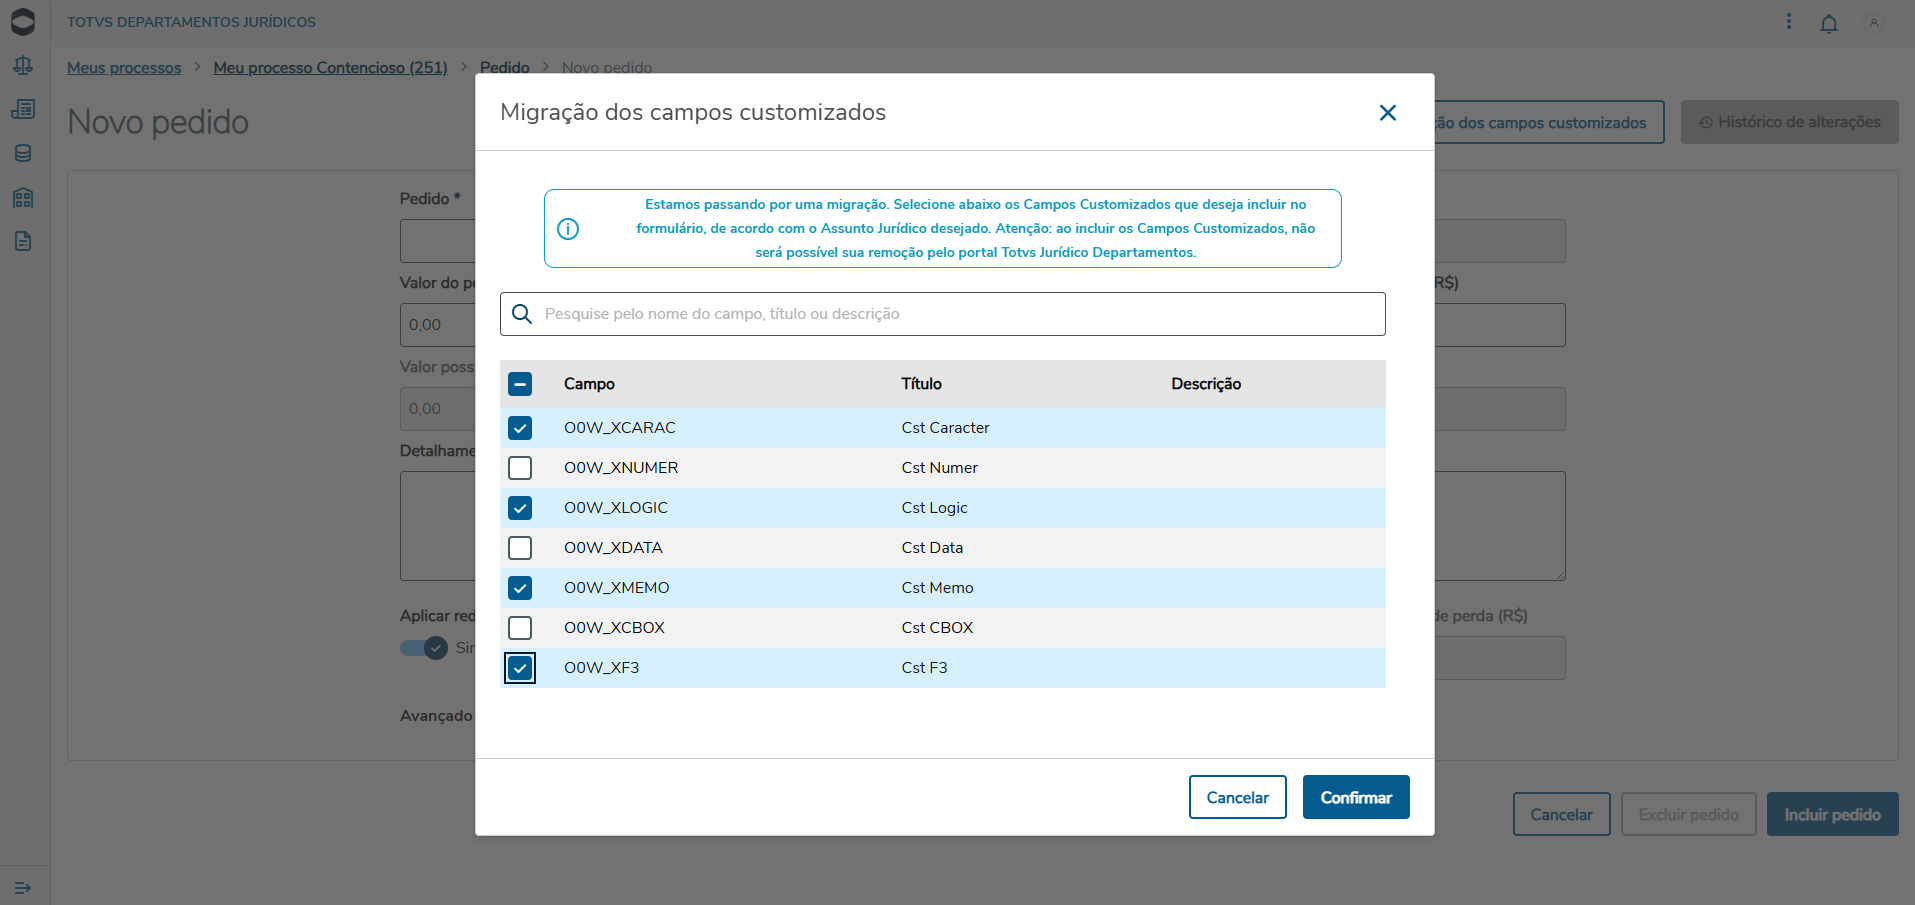Click the TOTVS logo icon

pyautogui.click(x=23, y=22)
